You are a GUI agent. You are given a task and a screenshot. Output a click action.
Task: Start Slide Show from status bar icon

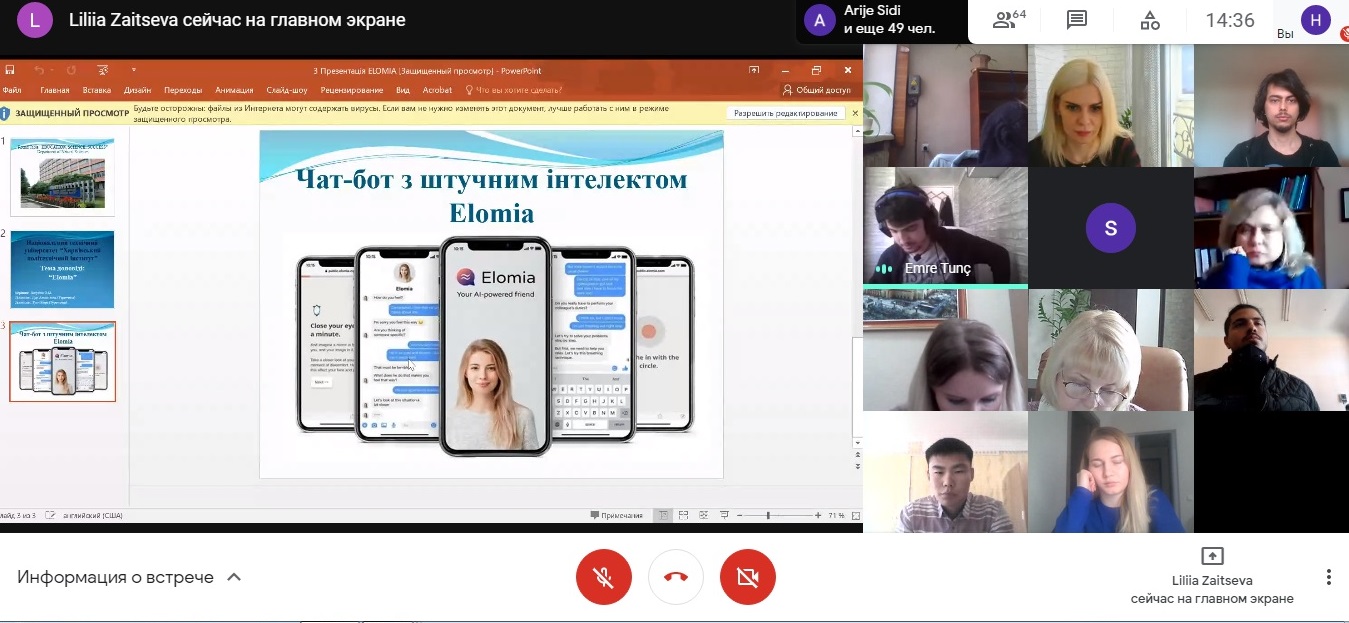coord(724,515)
